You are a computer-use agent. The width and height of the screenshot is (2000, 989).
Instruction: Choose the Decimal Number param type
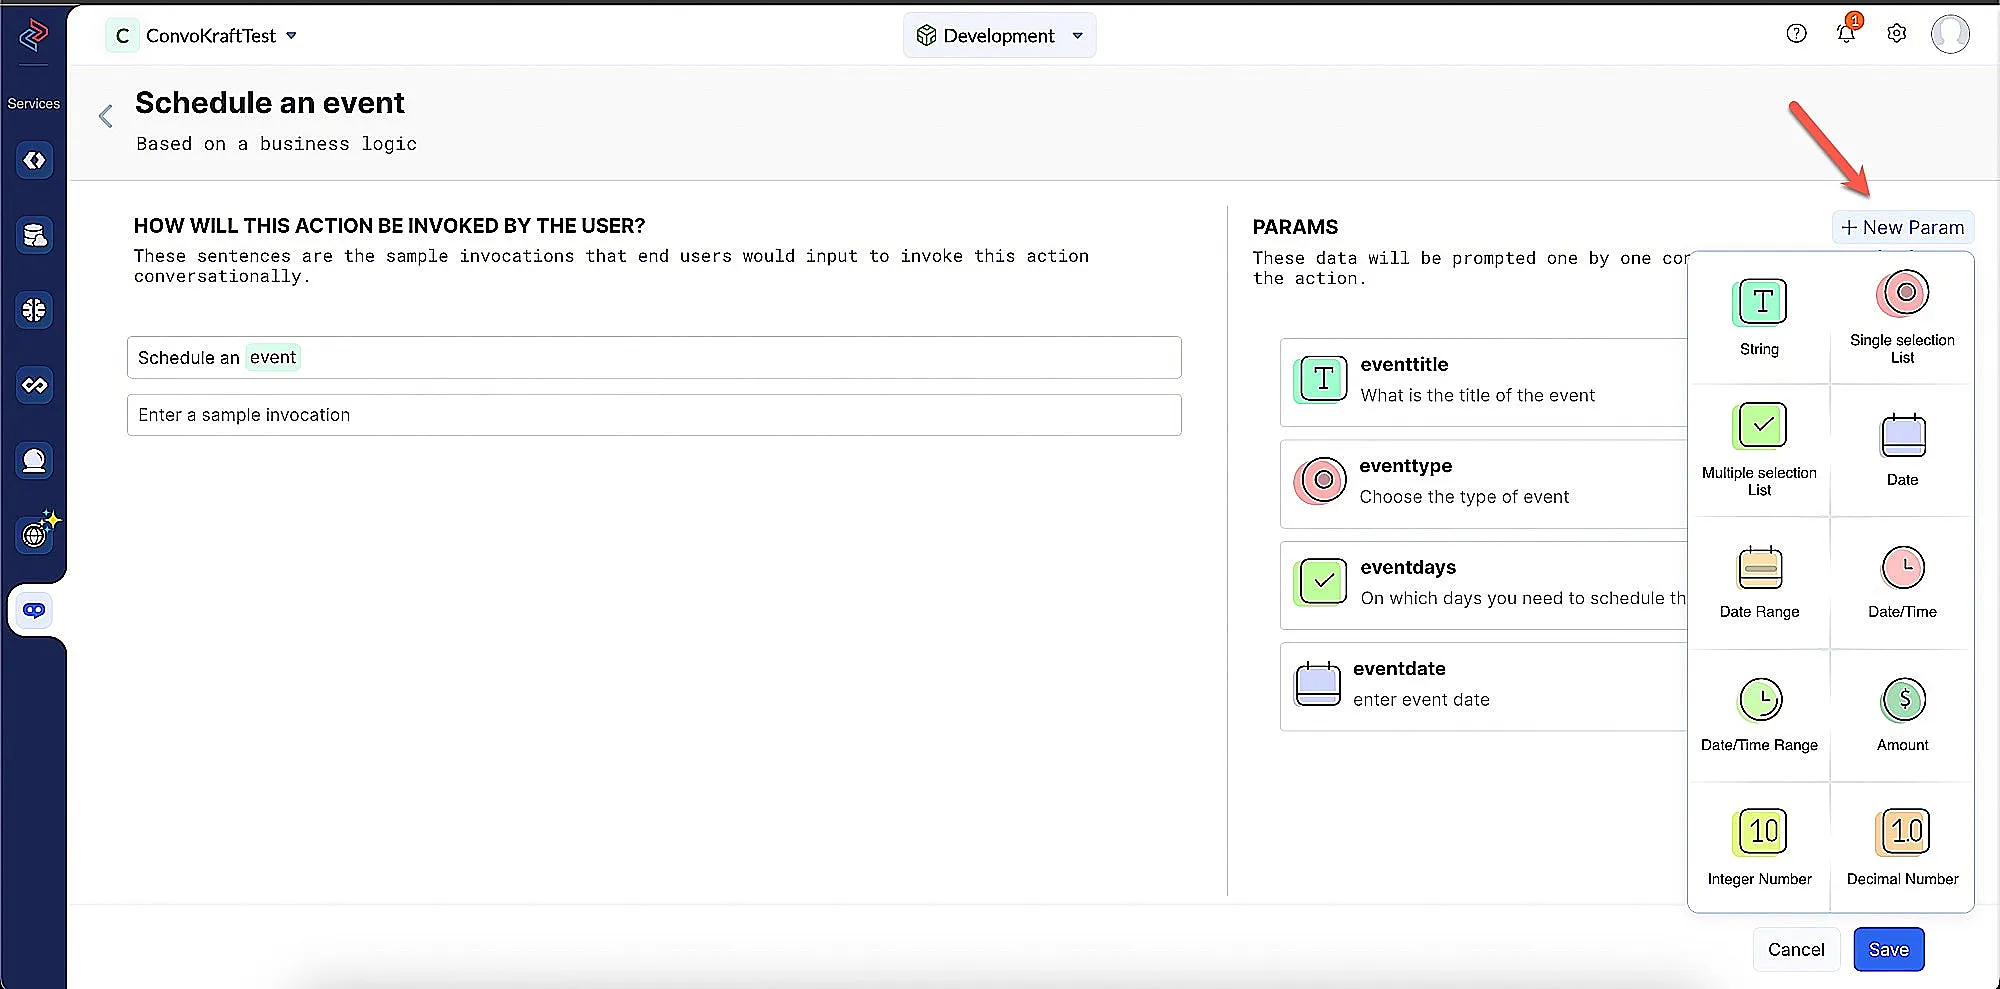1902,833
